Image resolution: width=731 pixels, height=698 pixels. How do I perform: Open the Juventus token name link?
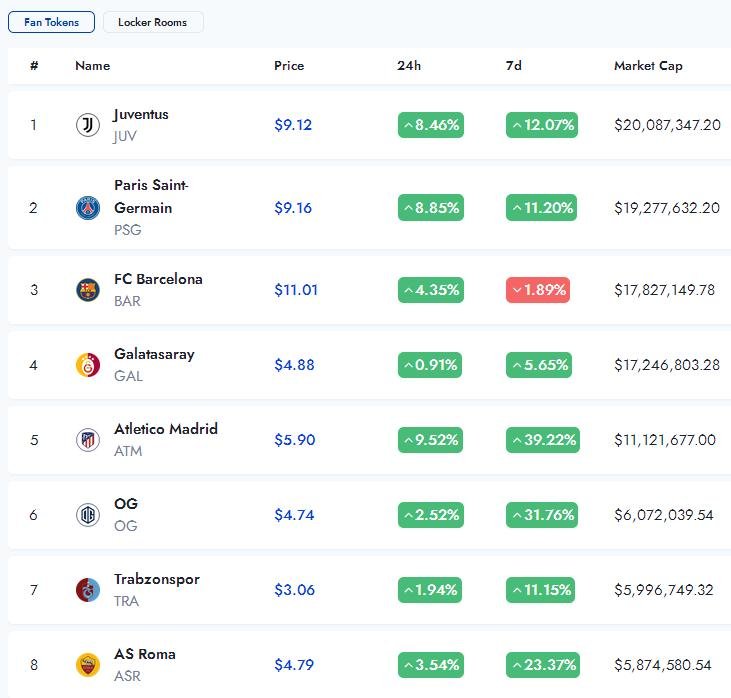click(x=141, y=114)
